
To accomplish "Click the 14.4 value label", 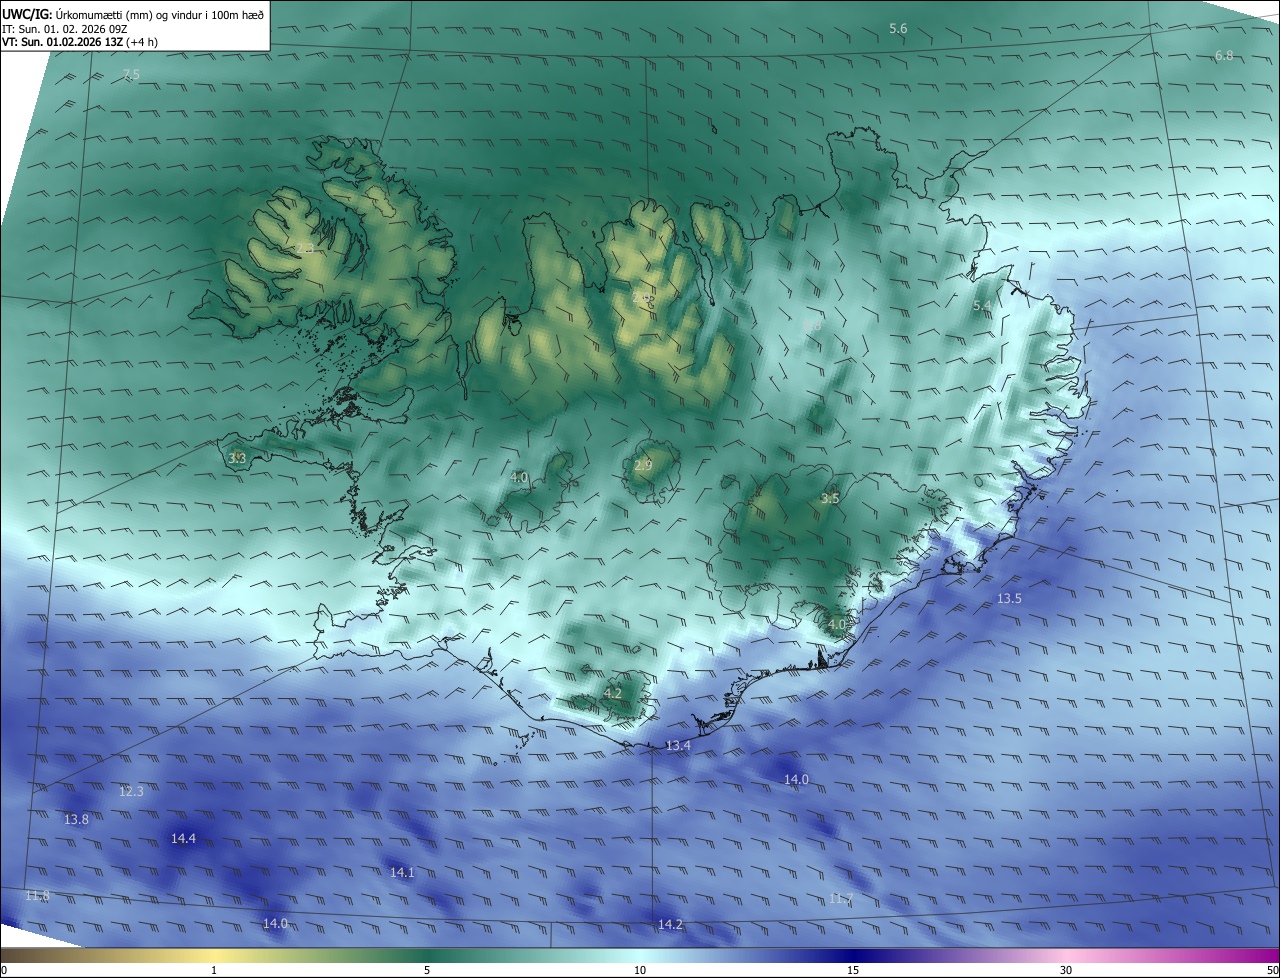I will (x=183, y=839).
